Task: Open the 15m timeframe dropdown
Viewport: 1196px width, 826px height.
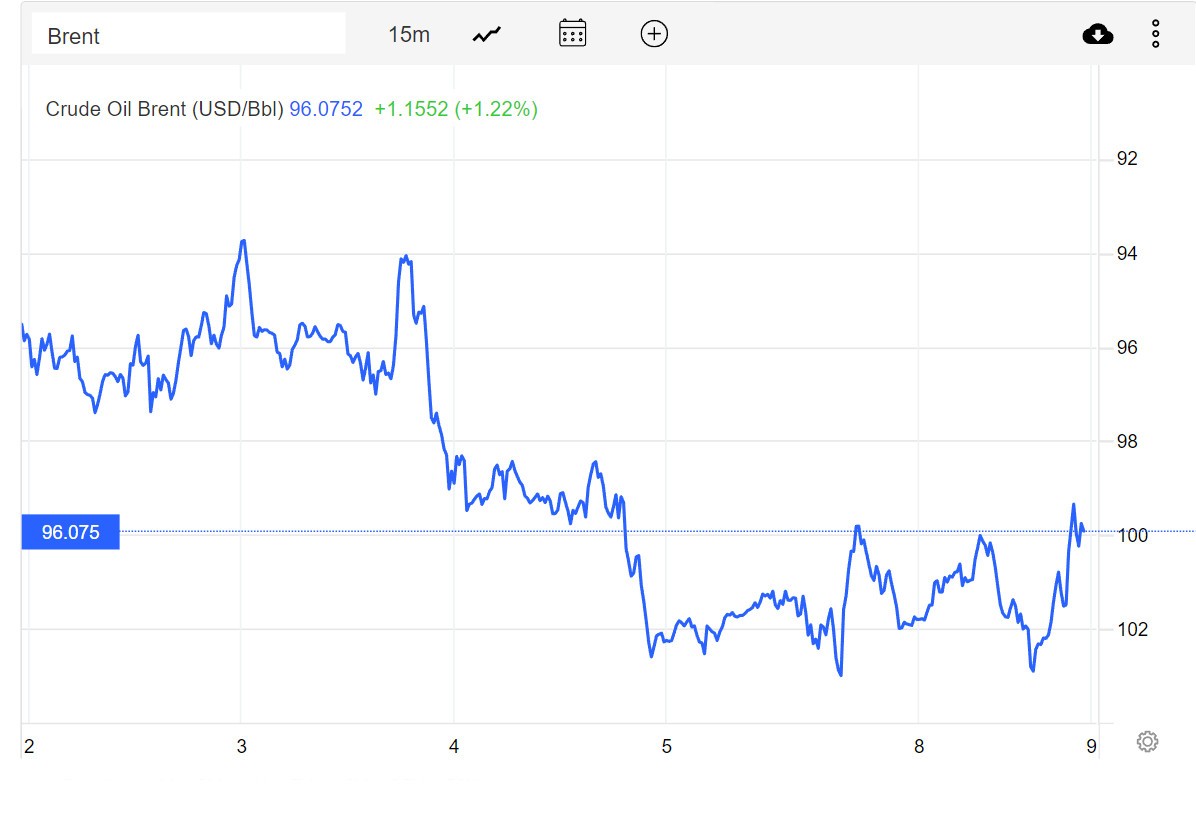Action: click(408, 35)
